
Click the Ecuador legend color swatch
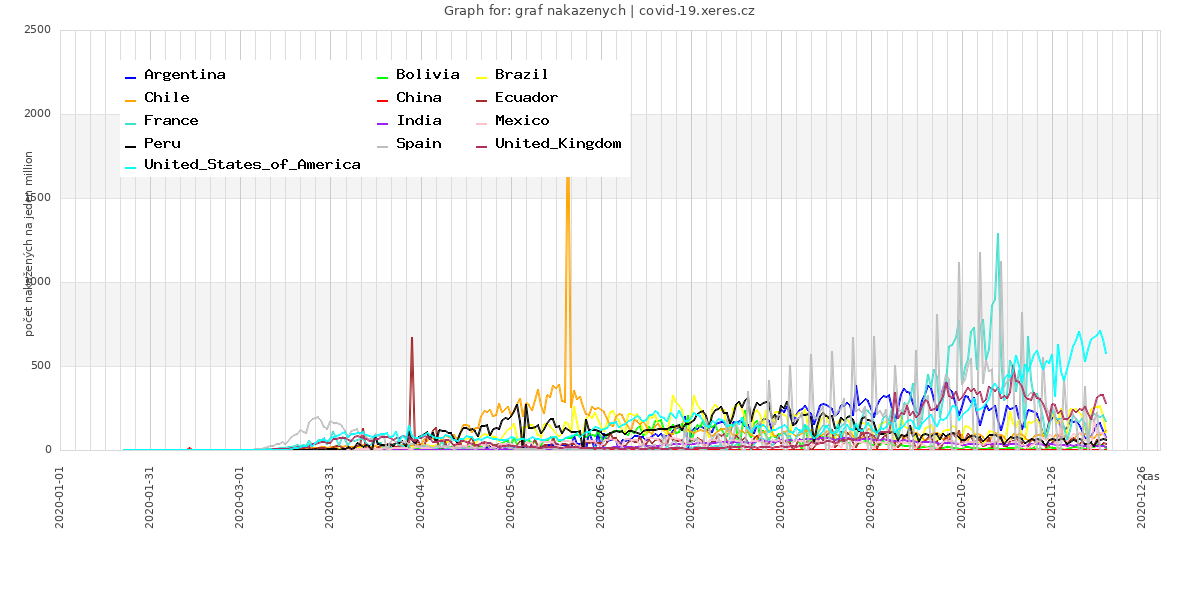[481, 100]
